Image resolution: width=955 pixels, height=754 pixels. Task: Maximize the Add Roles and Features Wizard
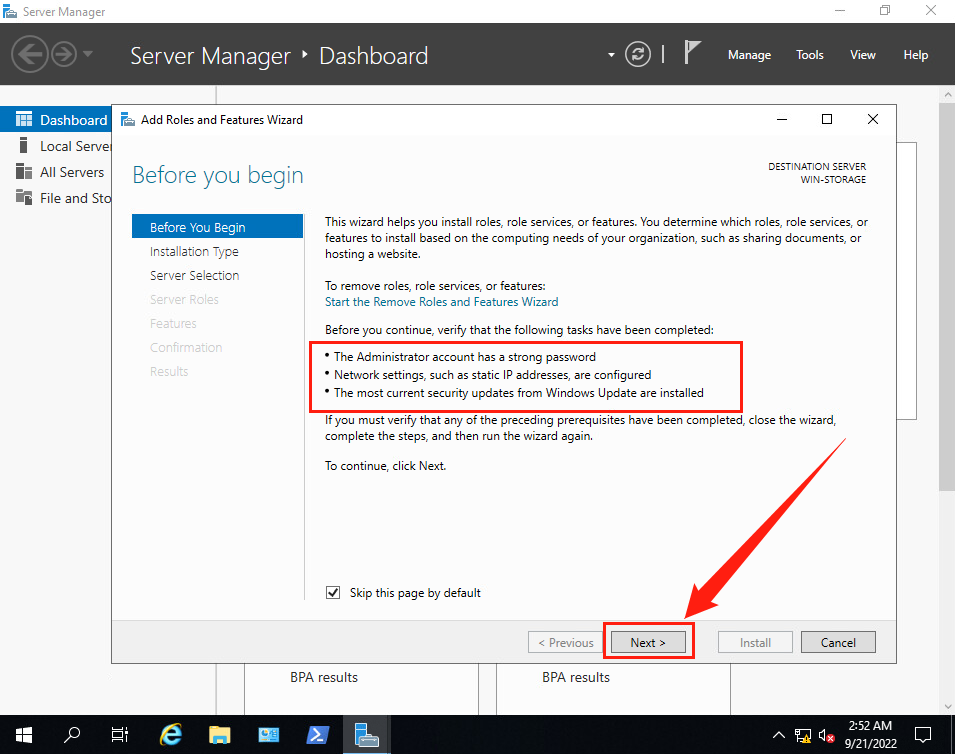[x=826, y=119]
